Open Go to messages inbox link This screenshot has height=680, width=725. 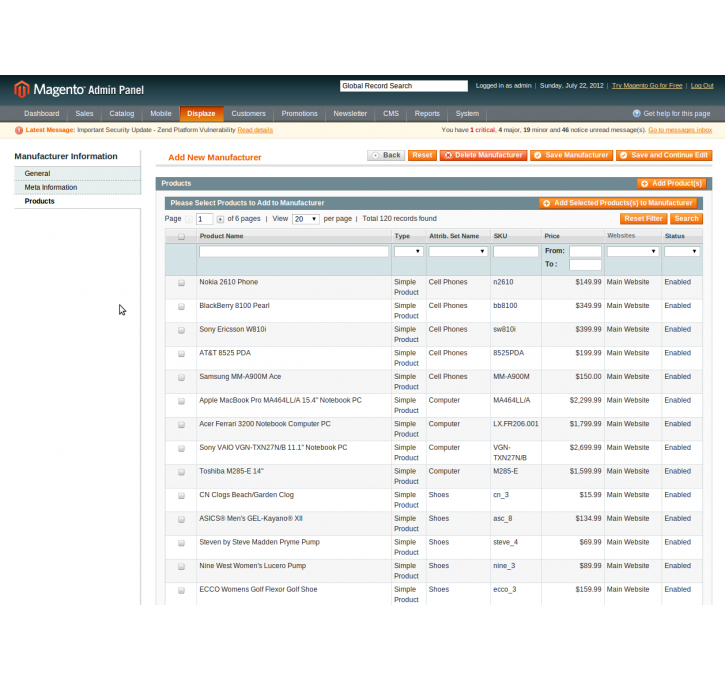click(680, 130)
